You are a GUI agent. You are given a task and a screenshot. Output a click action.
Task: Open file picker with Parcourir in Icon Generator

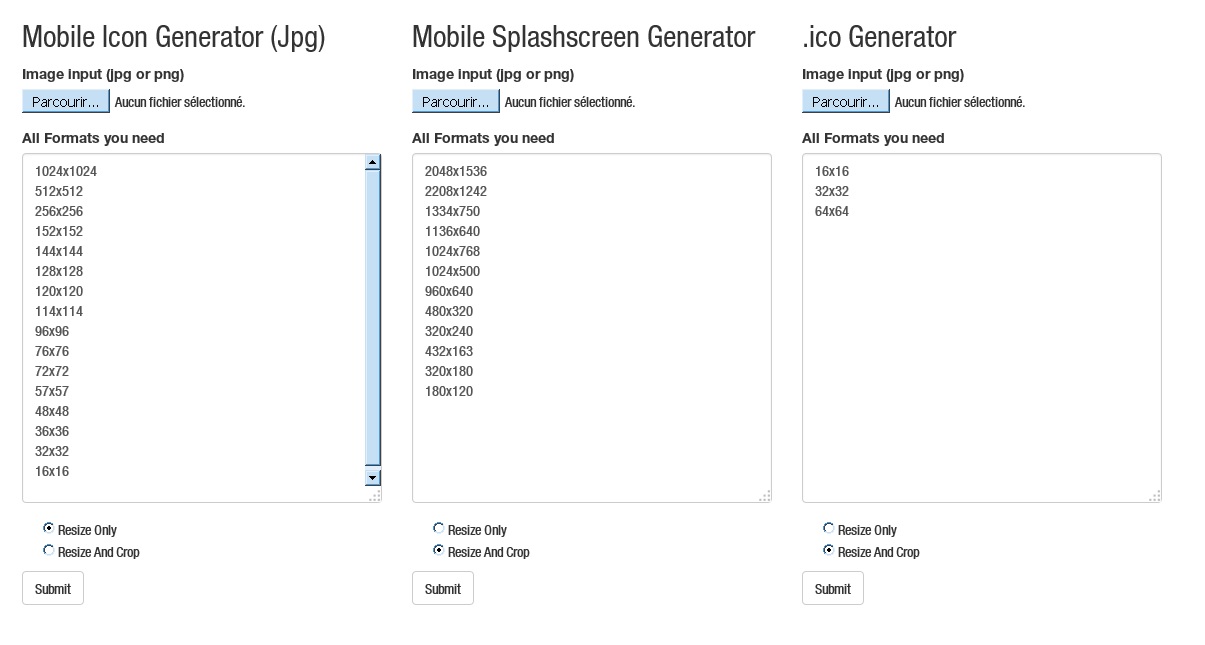pyautogui.click(x=65, y=100)
